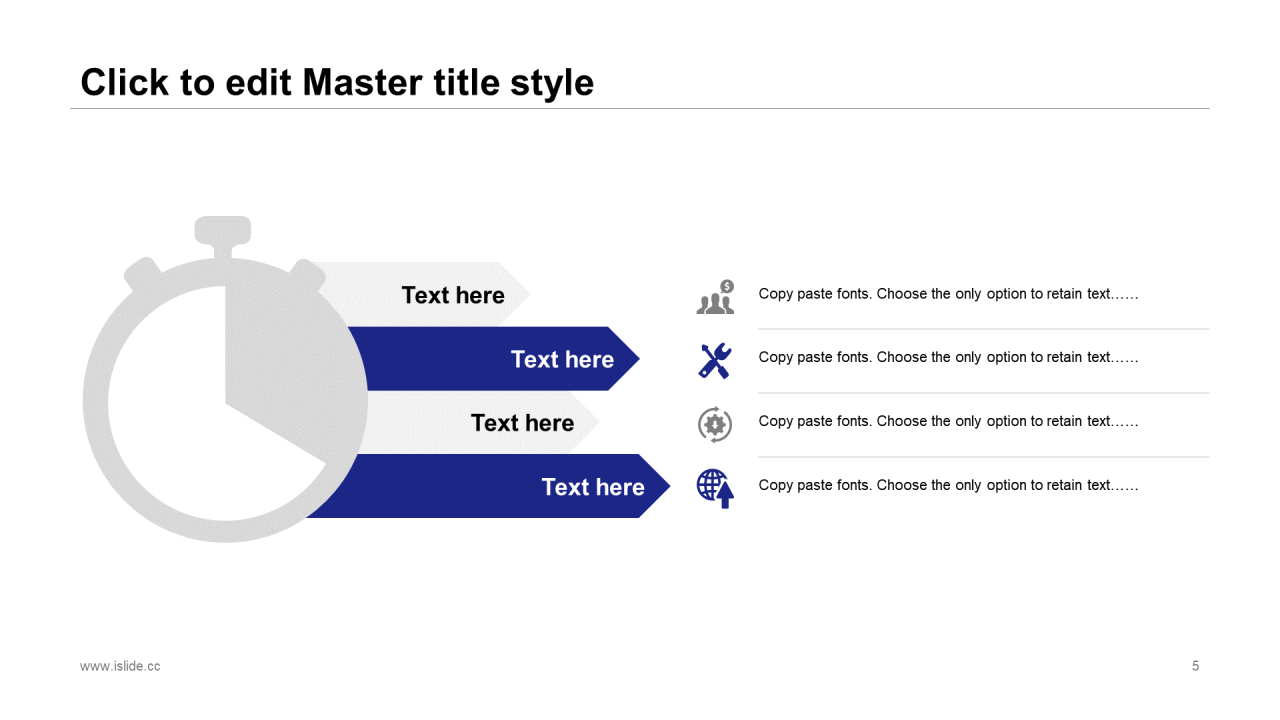Click the lower gray 'Text here' arrow

522,423
